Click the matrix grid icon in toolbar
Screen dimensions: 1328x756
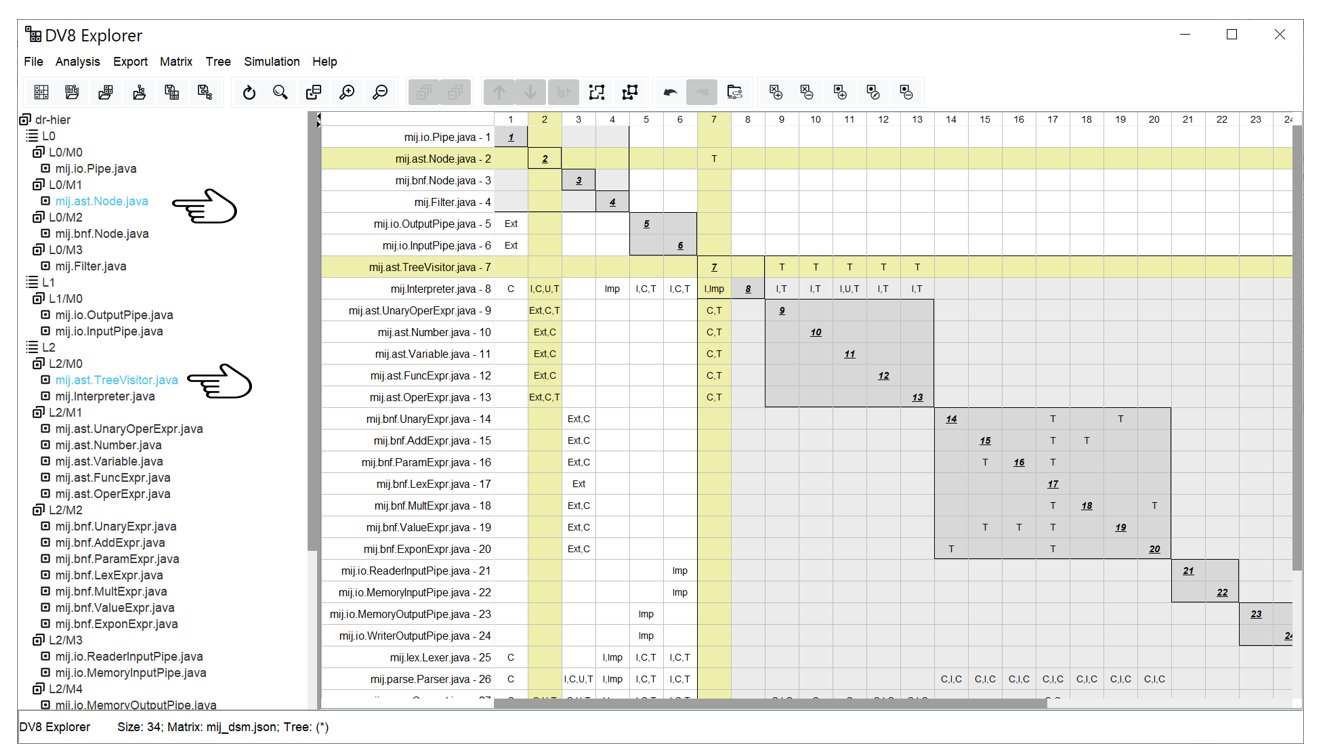tap(41, 92)
